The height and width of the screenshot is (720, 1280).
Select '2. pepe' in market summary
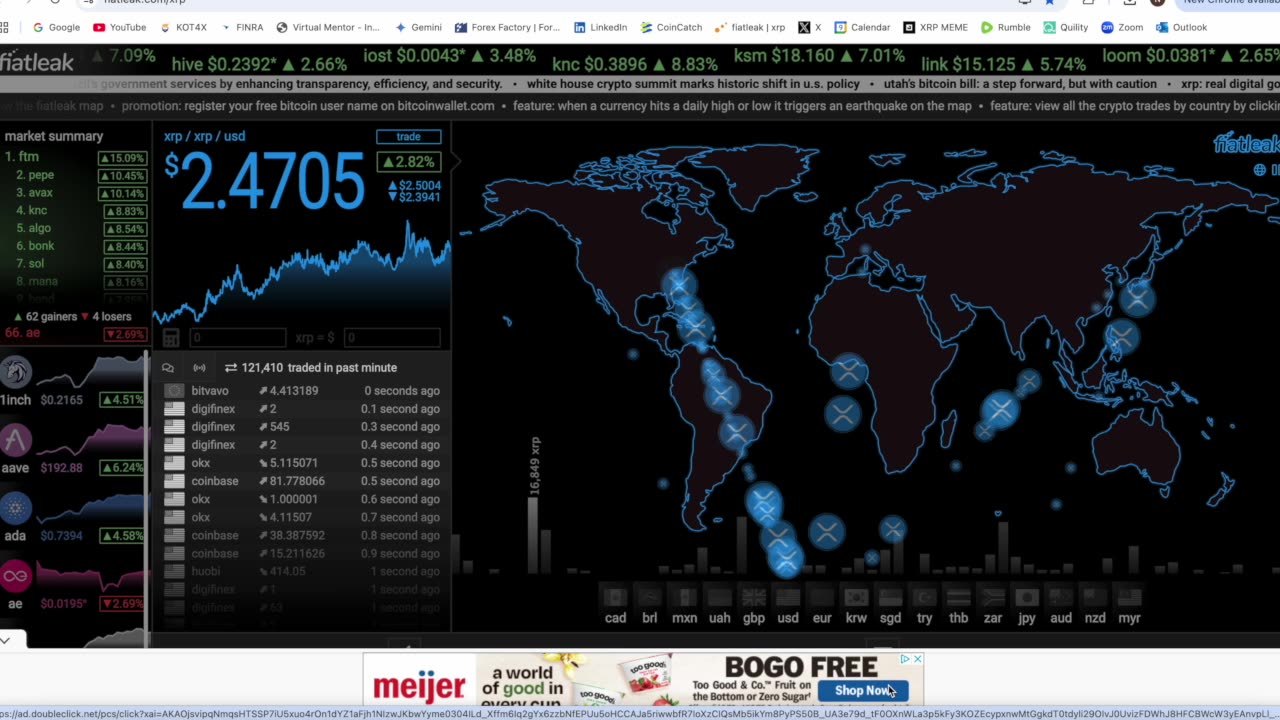75,175
